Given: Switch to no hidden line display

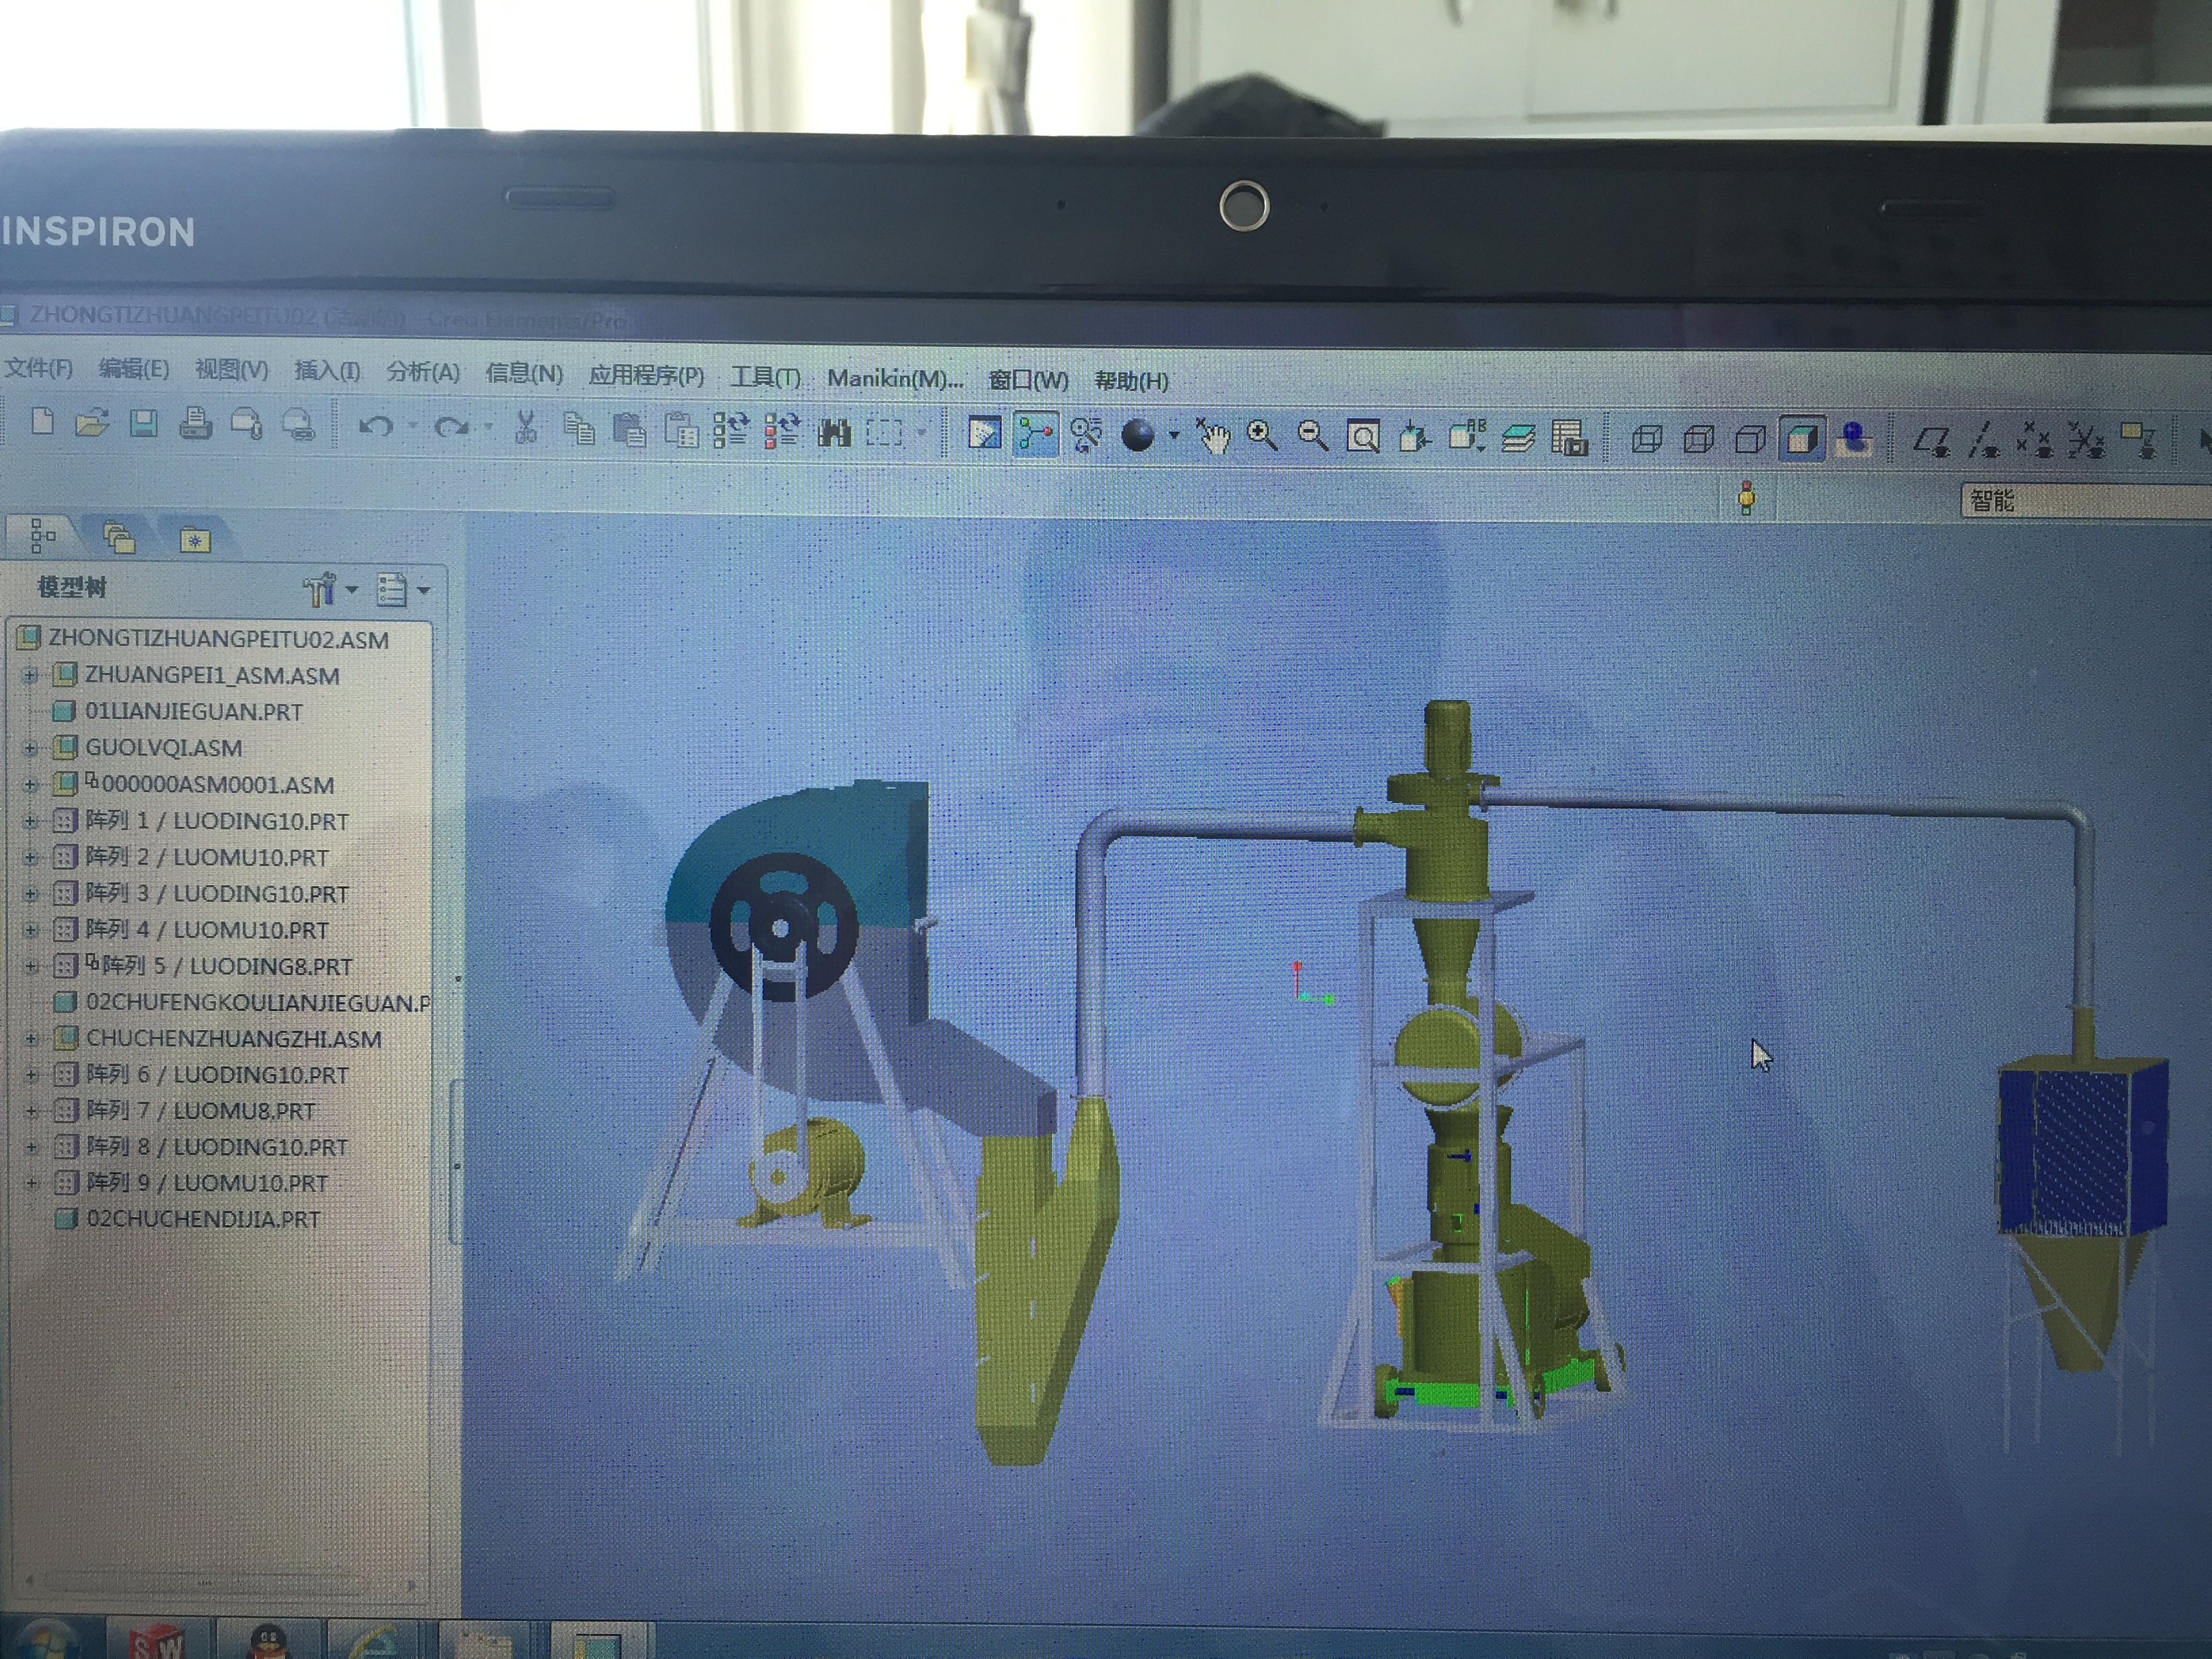Looking at the screenshot, I should click(1750, 440).
